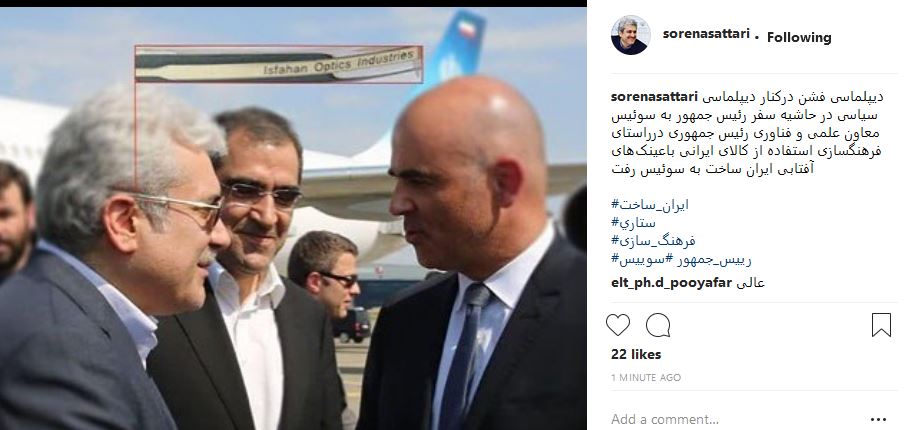Screen dimensions: 919x430
Task: Open comments via speech bubble icon
Action: tap(658, 325)
